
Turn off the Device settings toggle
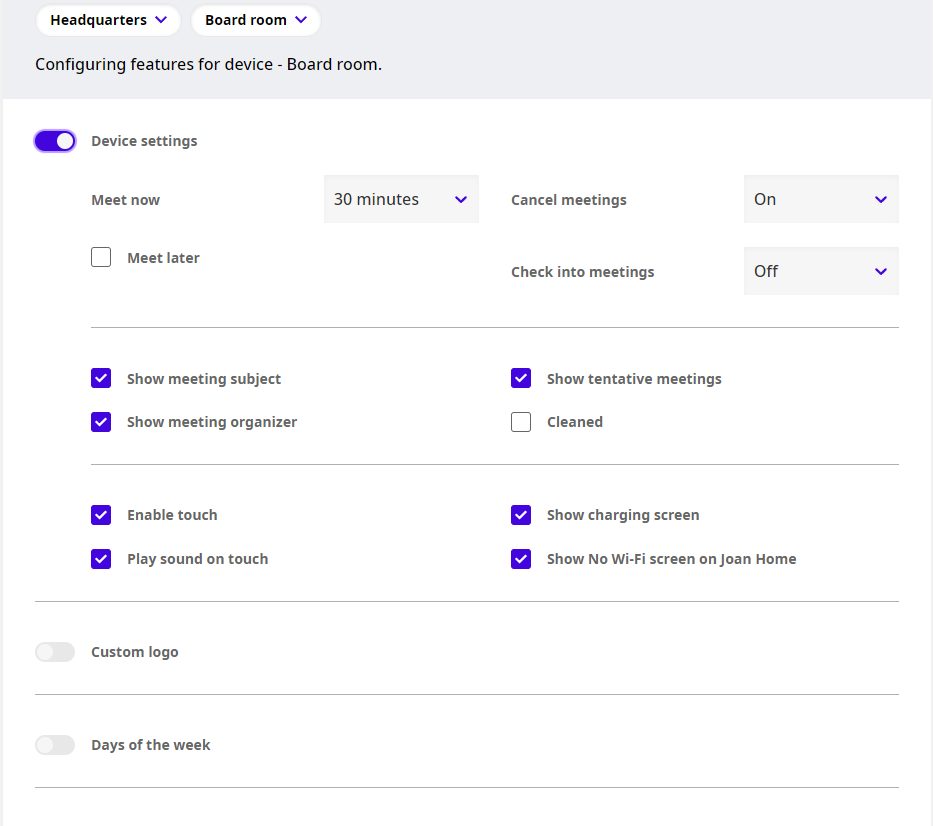[55, 141]
